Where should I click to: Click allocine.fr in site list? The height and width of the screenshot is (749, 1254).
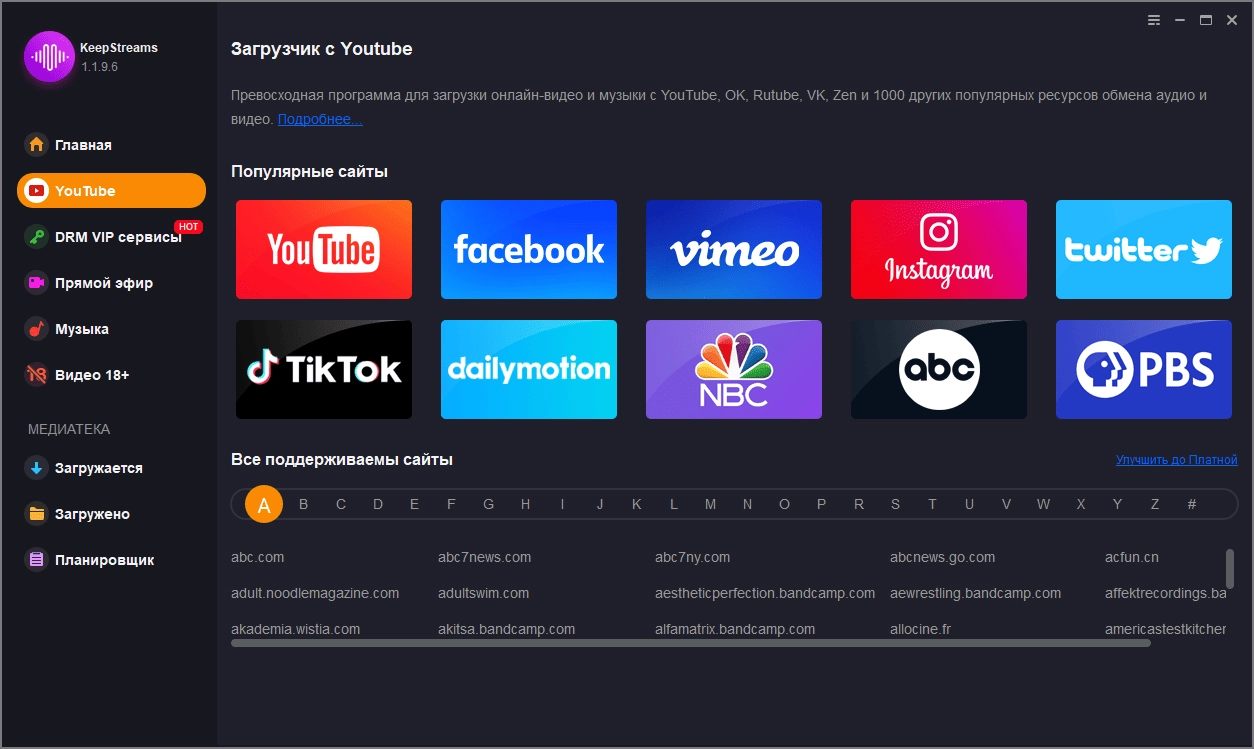(x=920, y=629)
